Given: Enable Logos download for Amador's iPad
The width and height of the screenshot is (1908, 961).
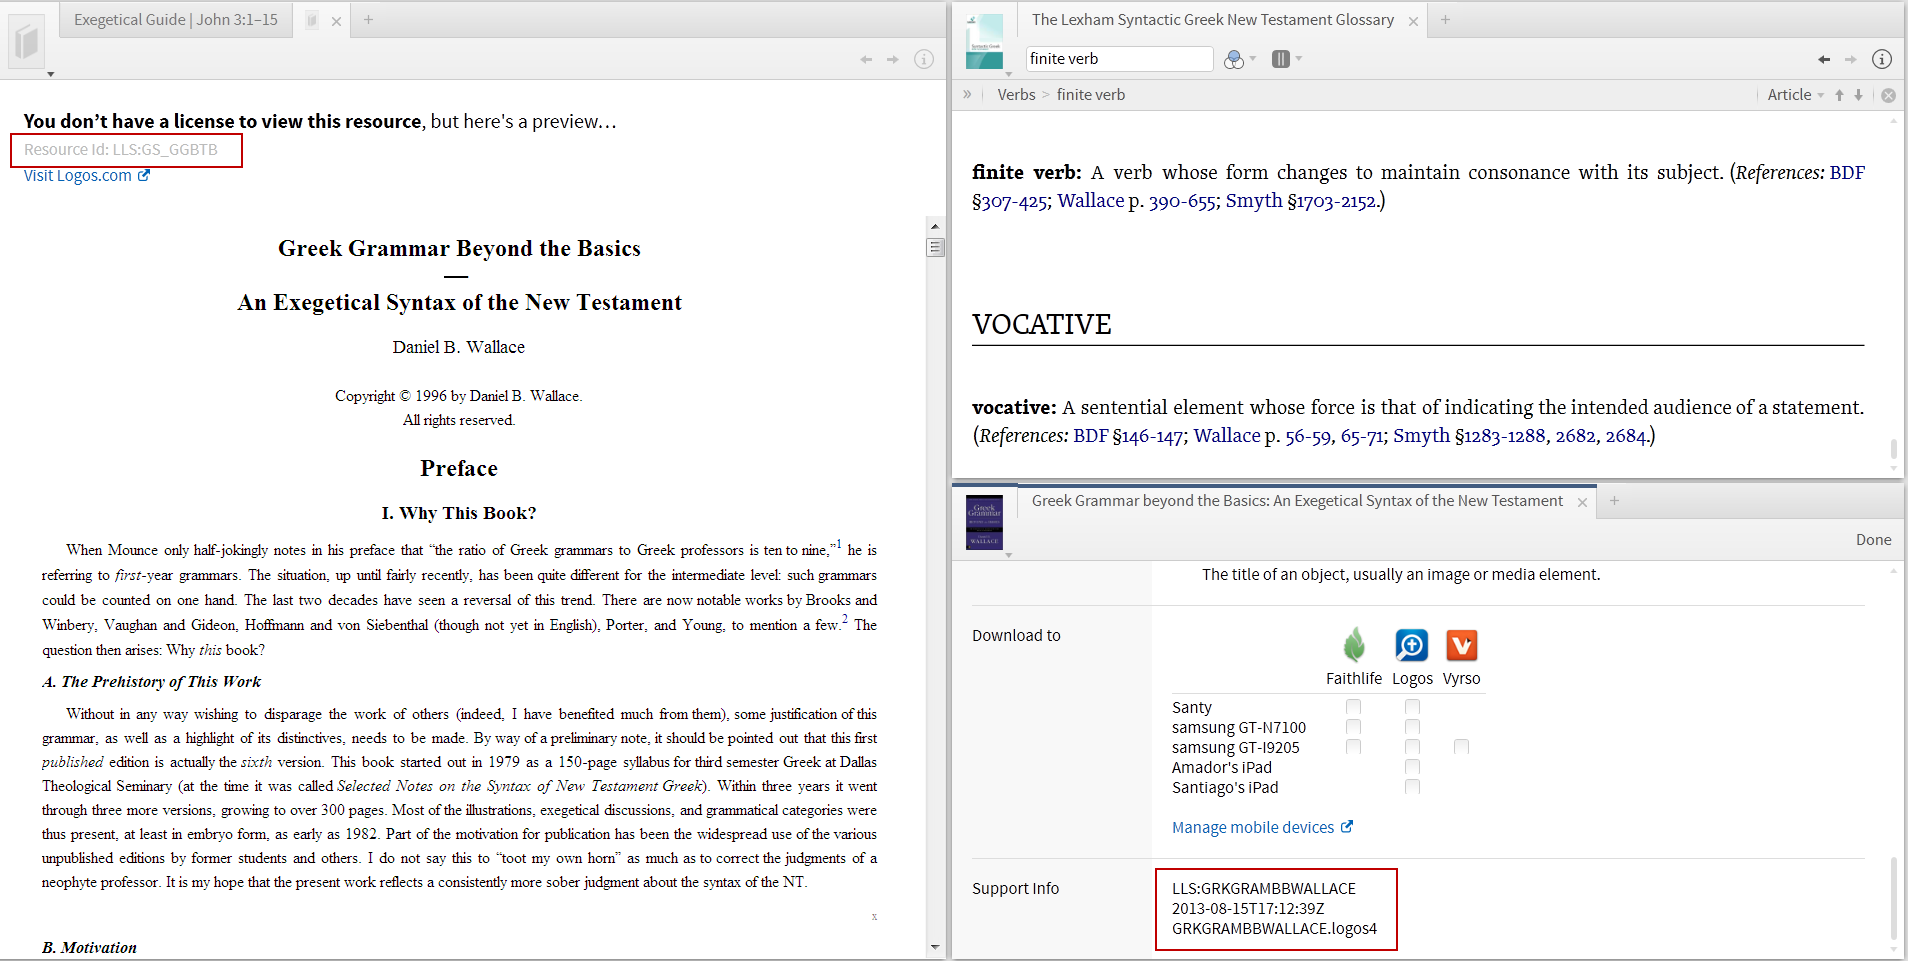Looking at the screenshot, I should 1412,767.
